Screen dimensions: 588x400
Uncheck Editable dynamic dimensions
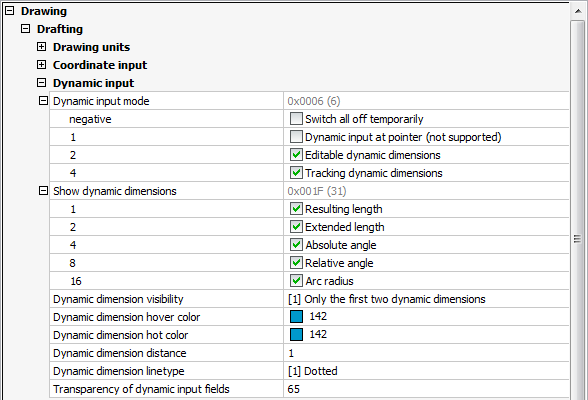[x=296, y=154]
